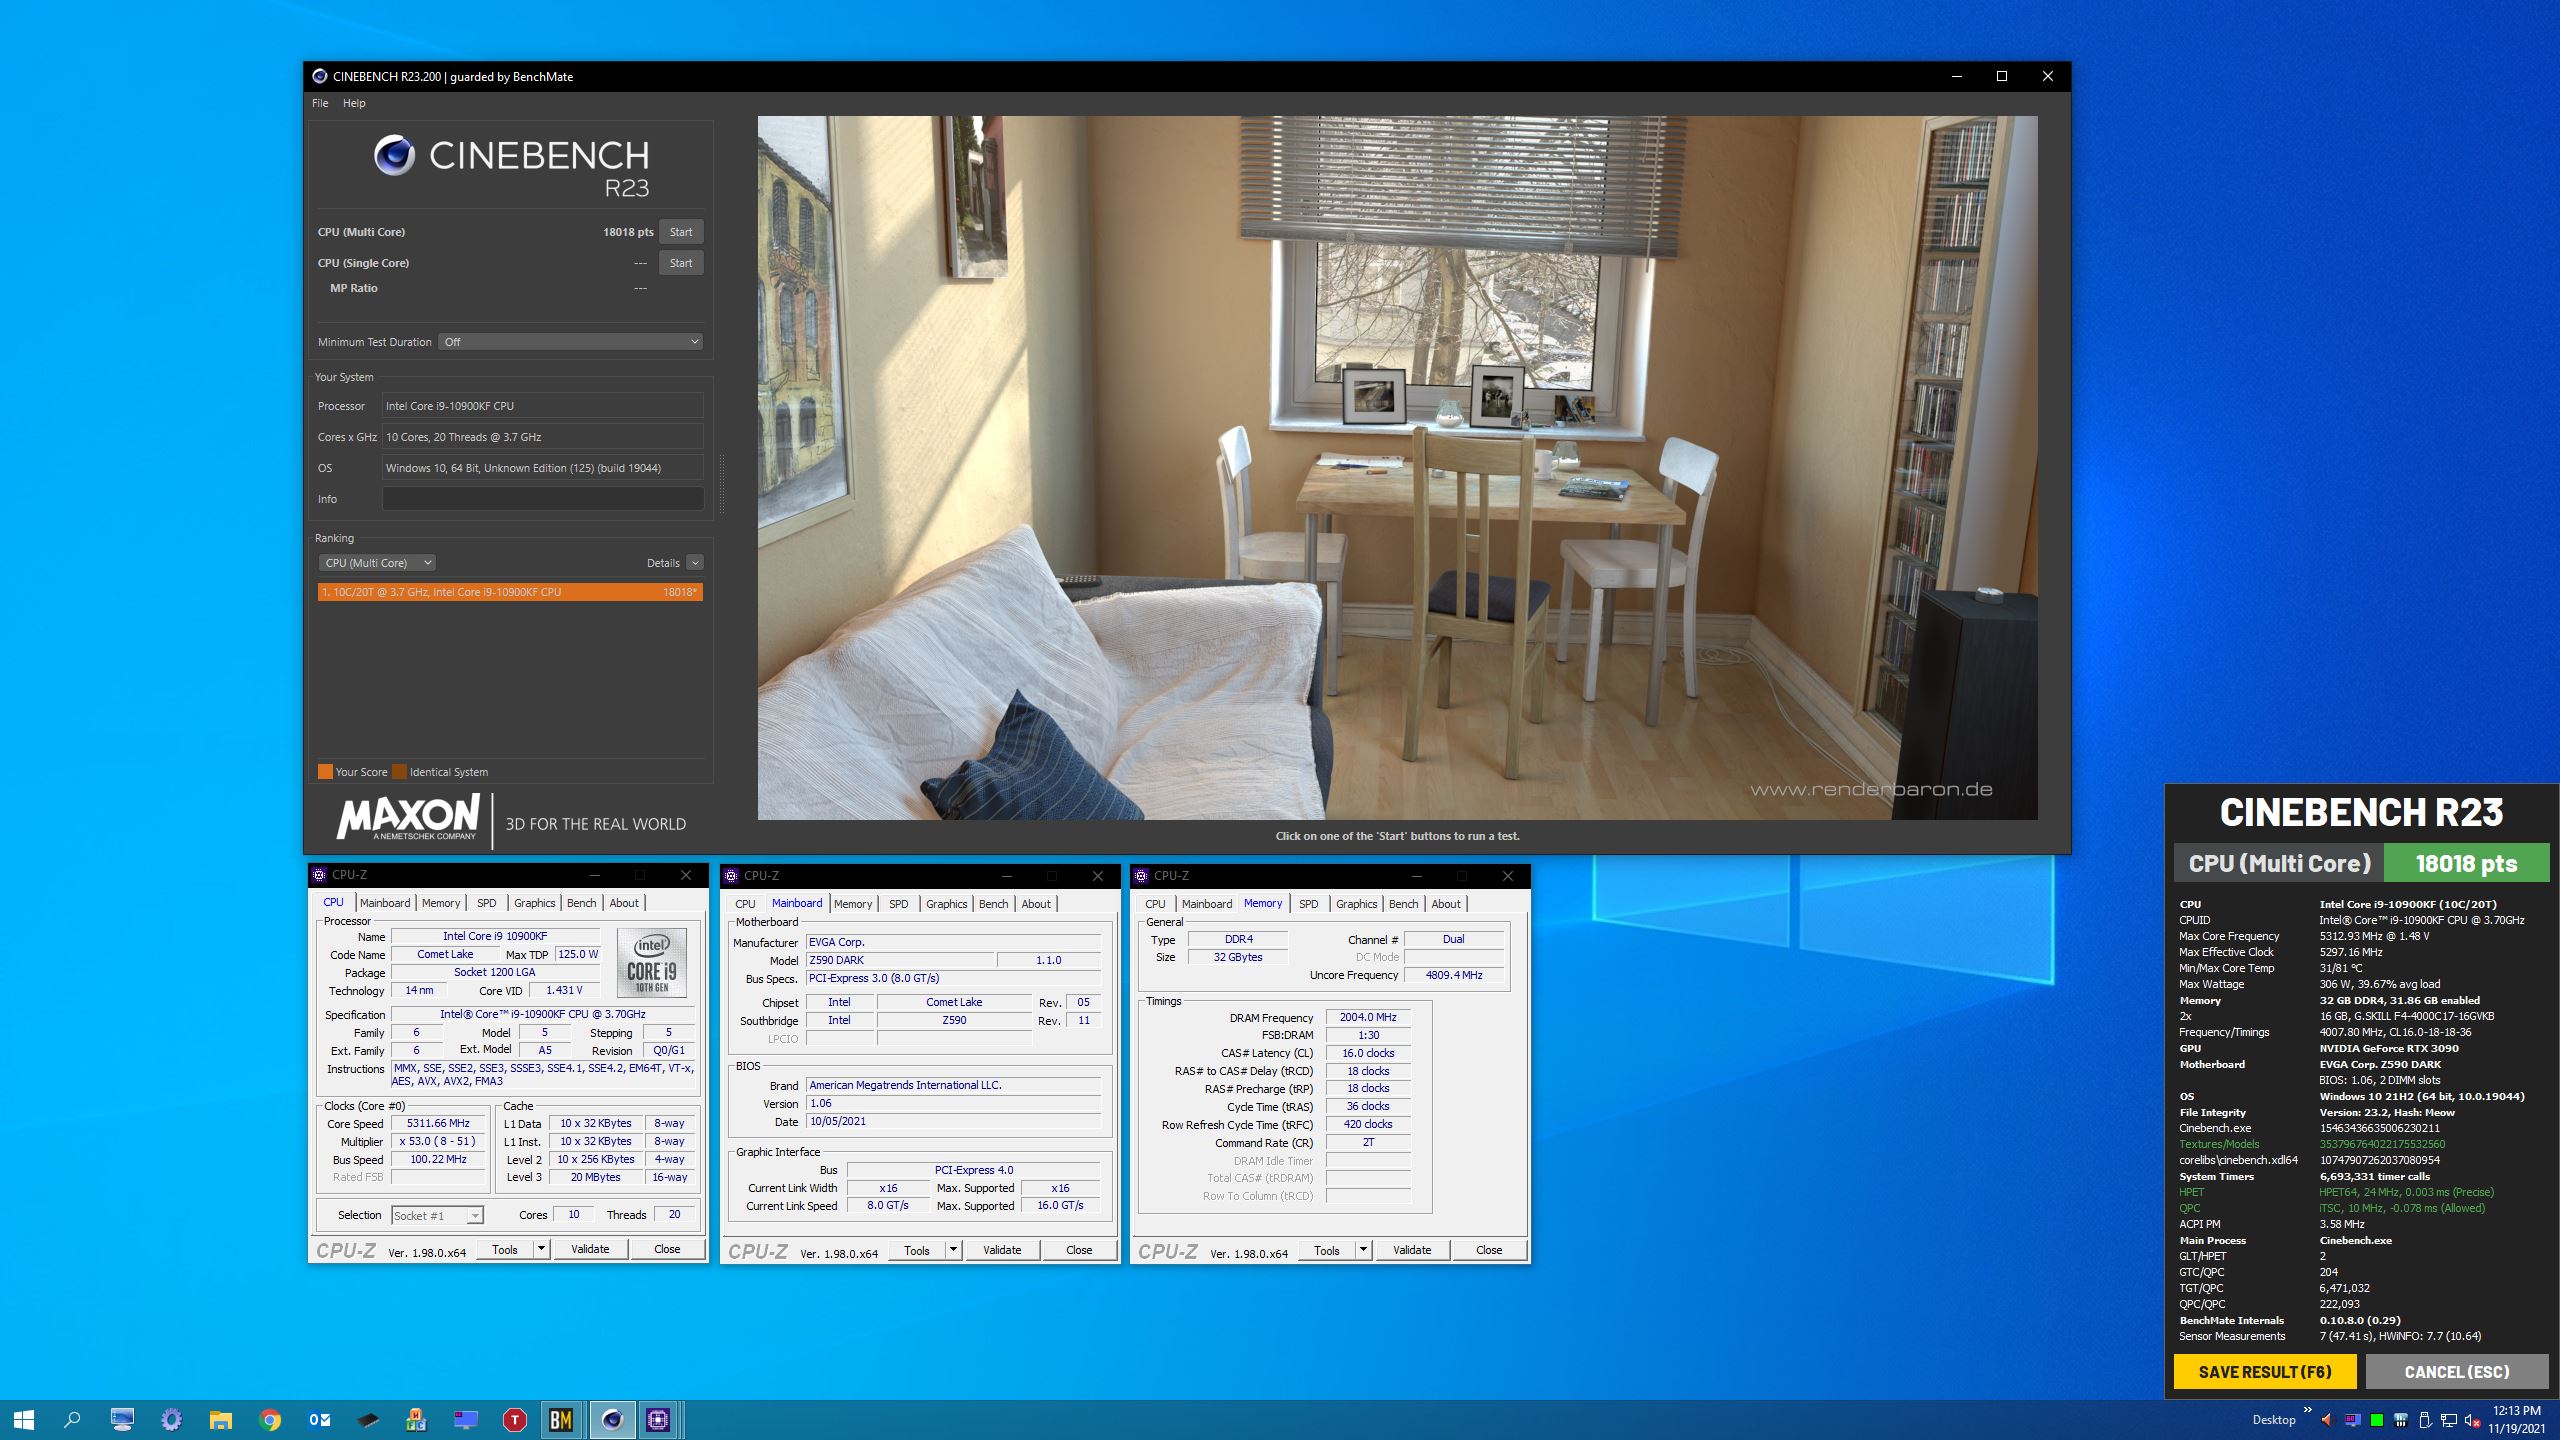The height and width of the screenshot is (1440, 2560).
Task: Open the Minimum Test Duration dropdown
Action: tap(571, 342)
